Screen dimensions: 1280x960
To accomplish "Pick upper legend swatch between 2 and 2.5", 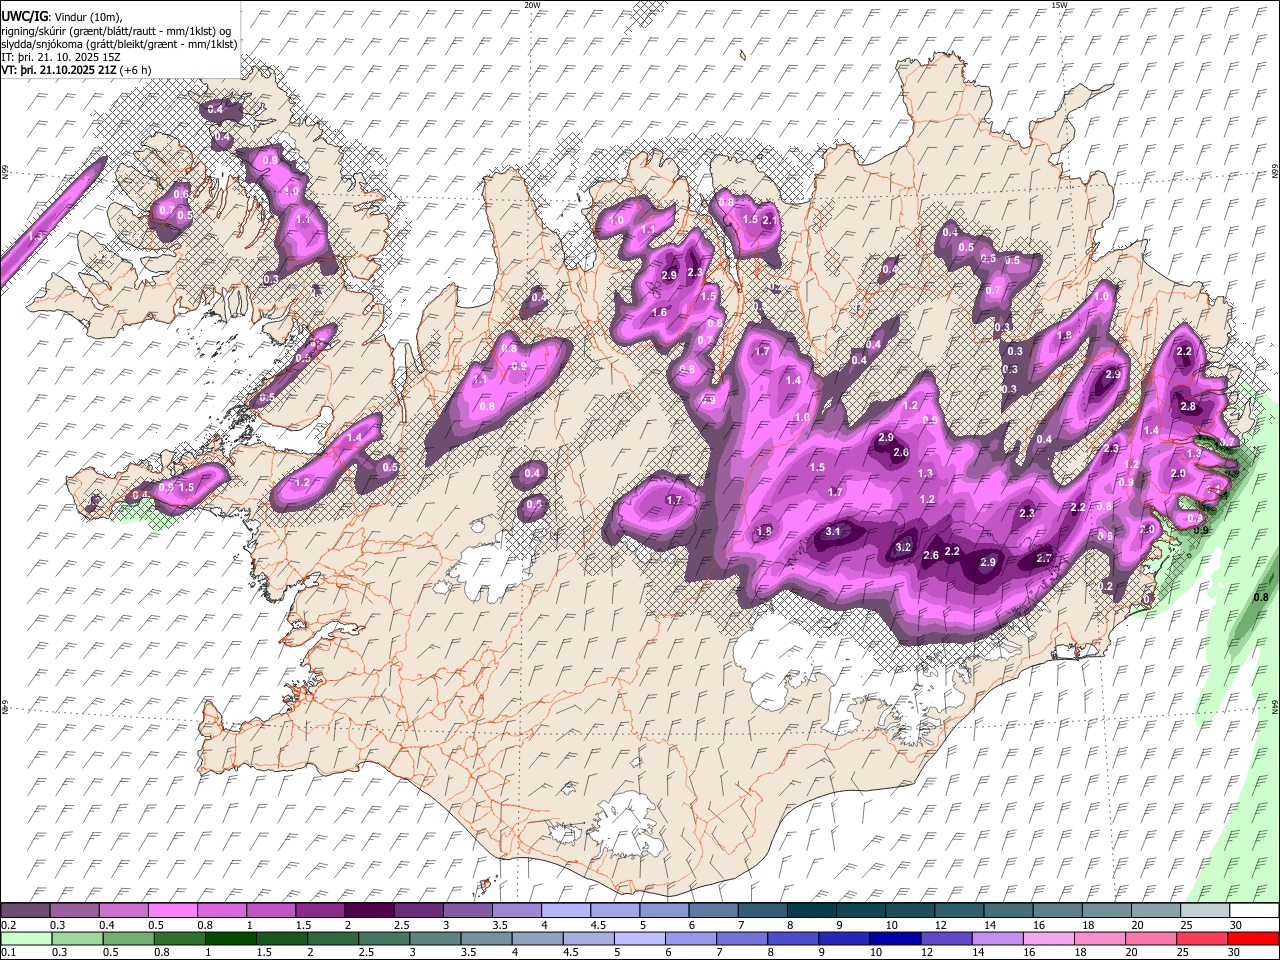I will 369,911.
